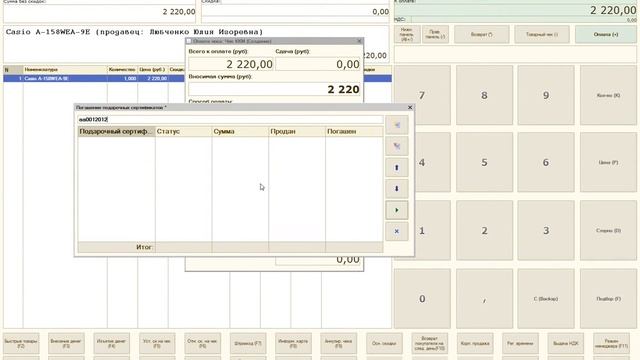This screenshot has height=360, width=640.
Task: Click the Прав. панель button
Action: (x=435, y=34)
